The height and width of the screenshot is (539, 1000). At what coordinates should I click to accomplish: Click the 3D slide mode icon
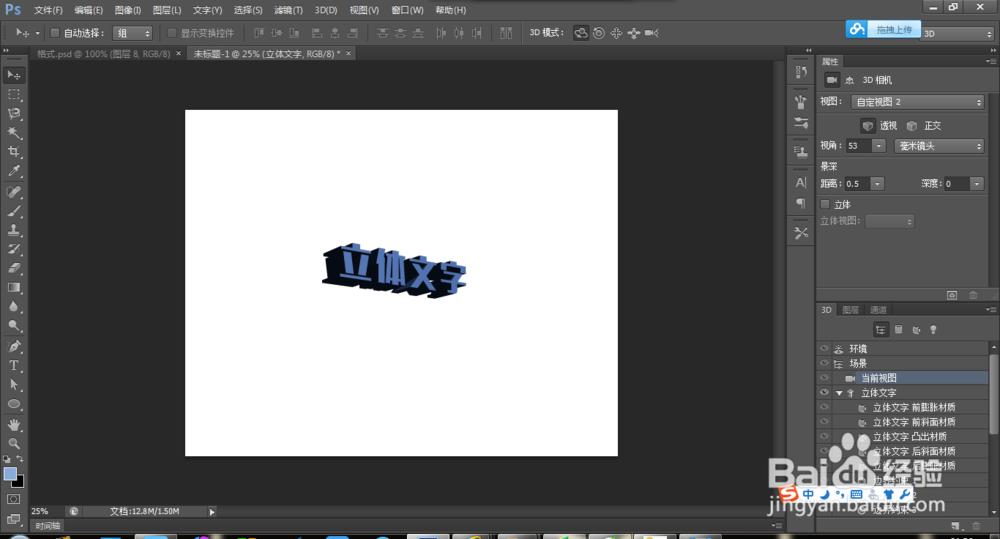634,33
